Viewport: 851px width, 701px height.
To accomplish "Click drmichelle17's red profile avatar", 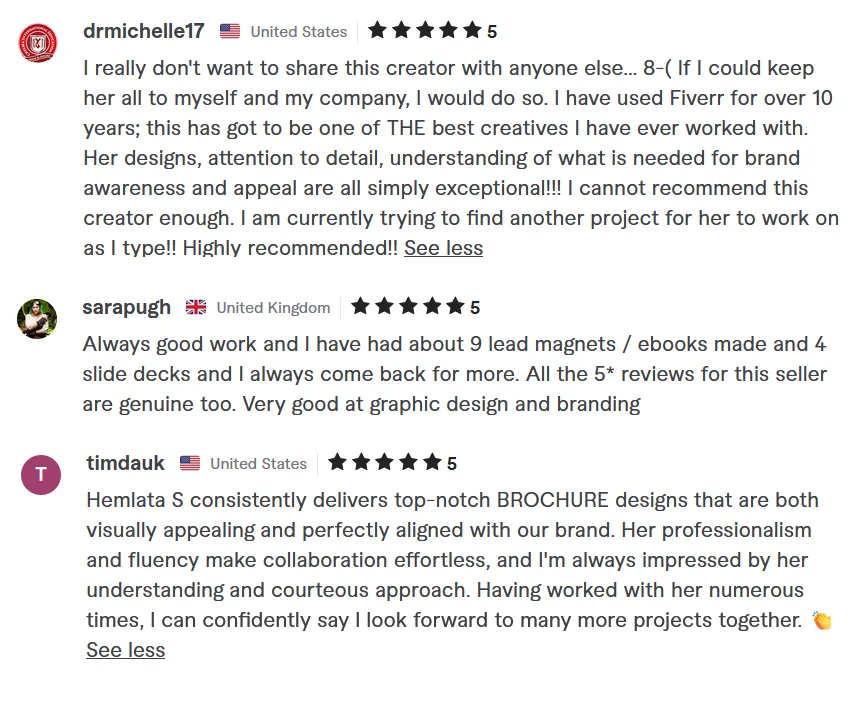I will coord(38,42).
